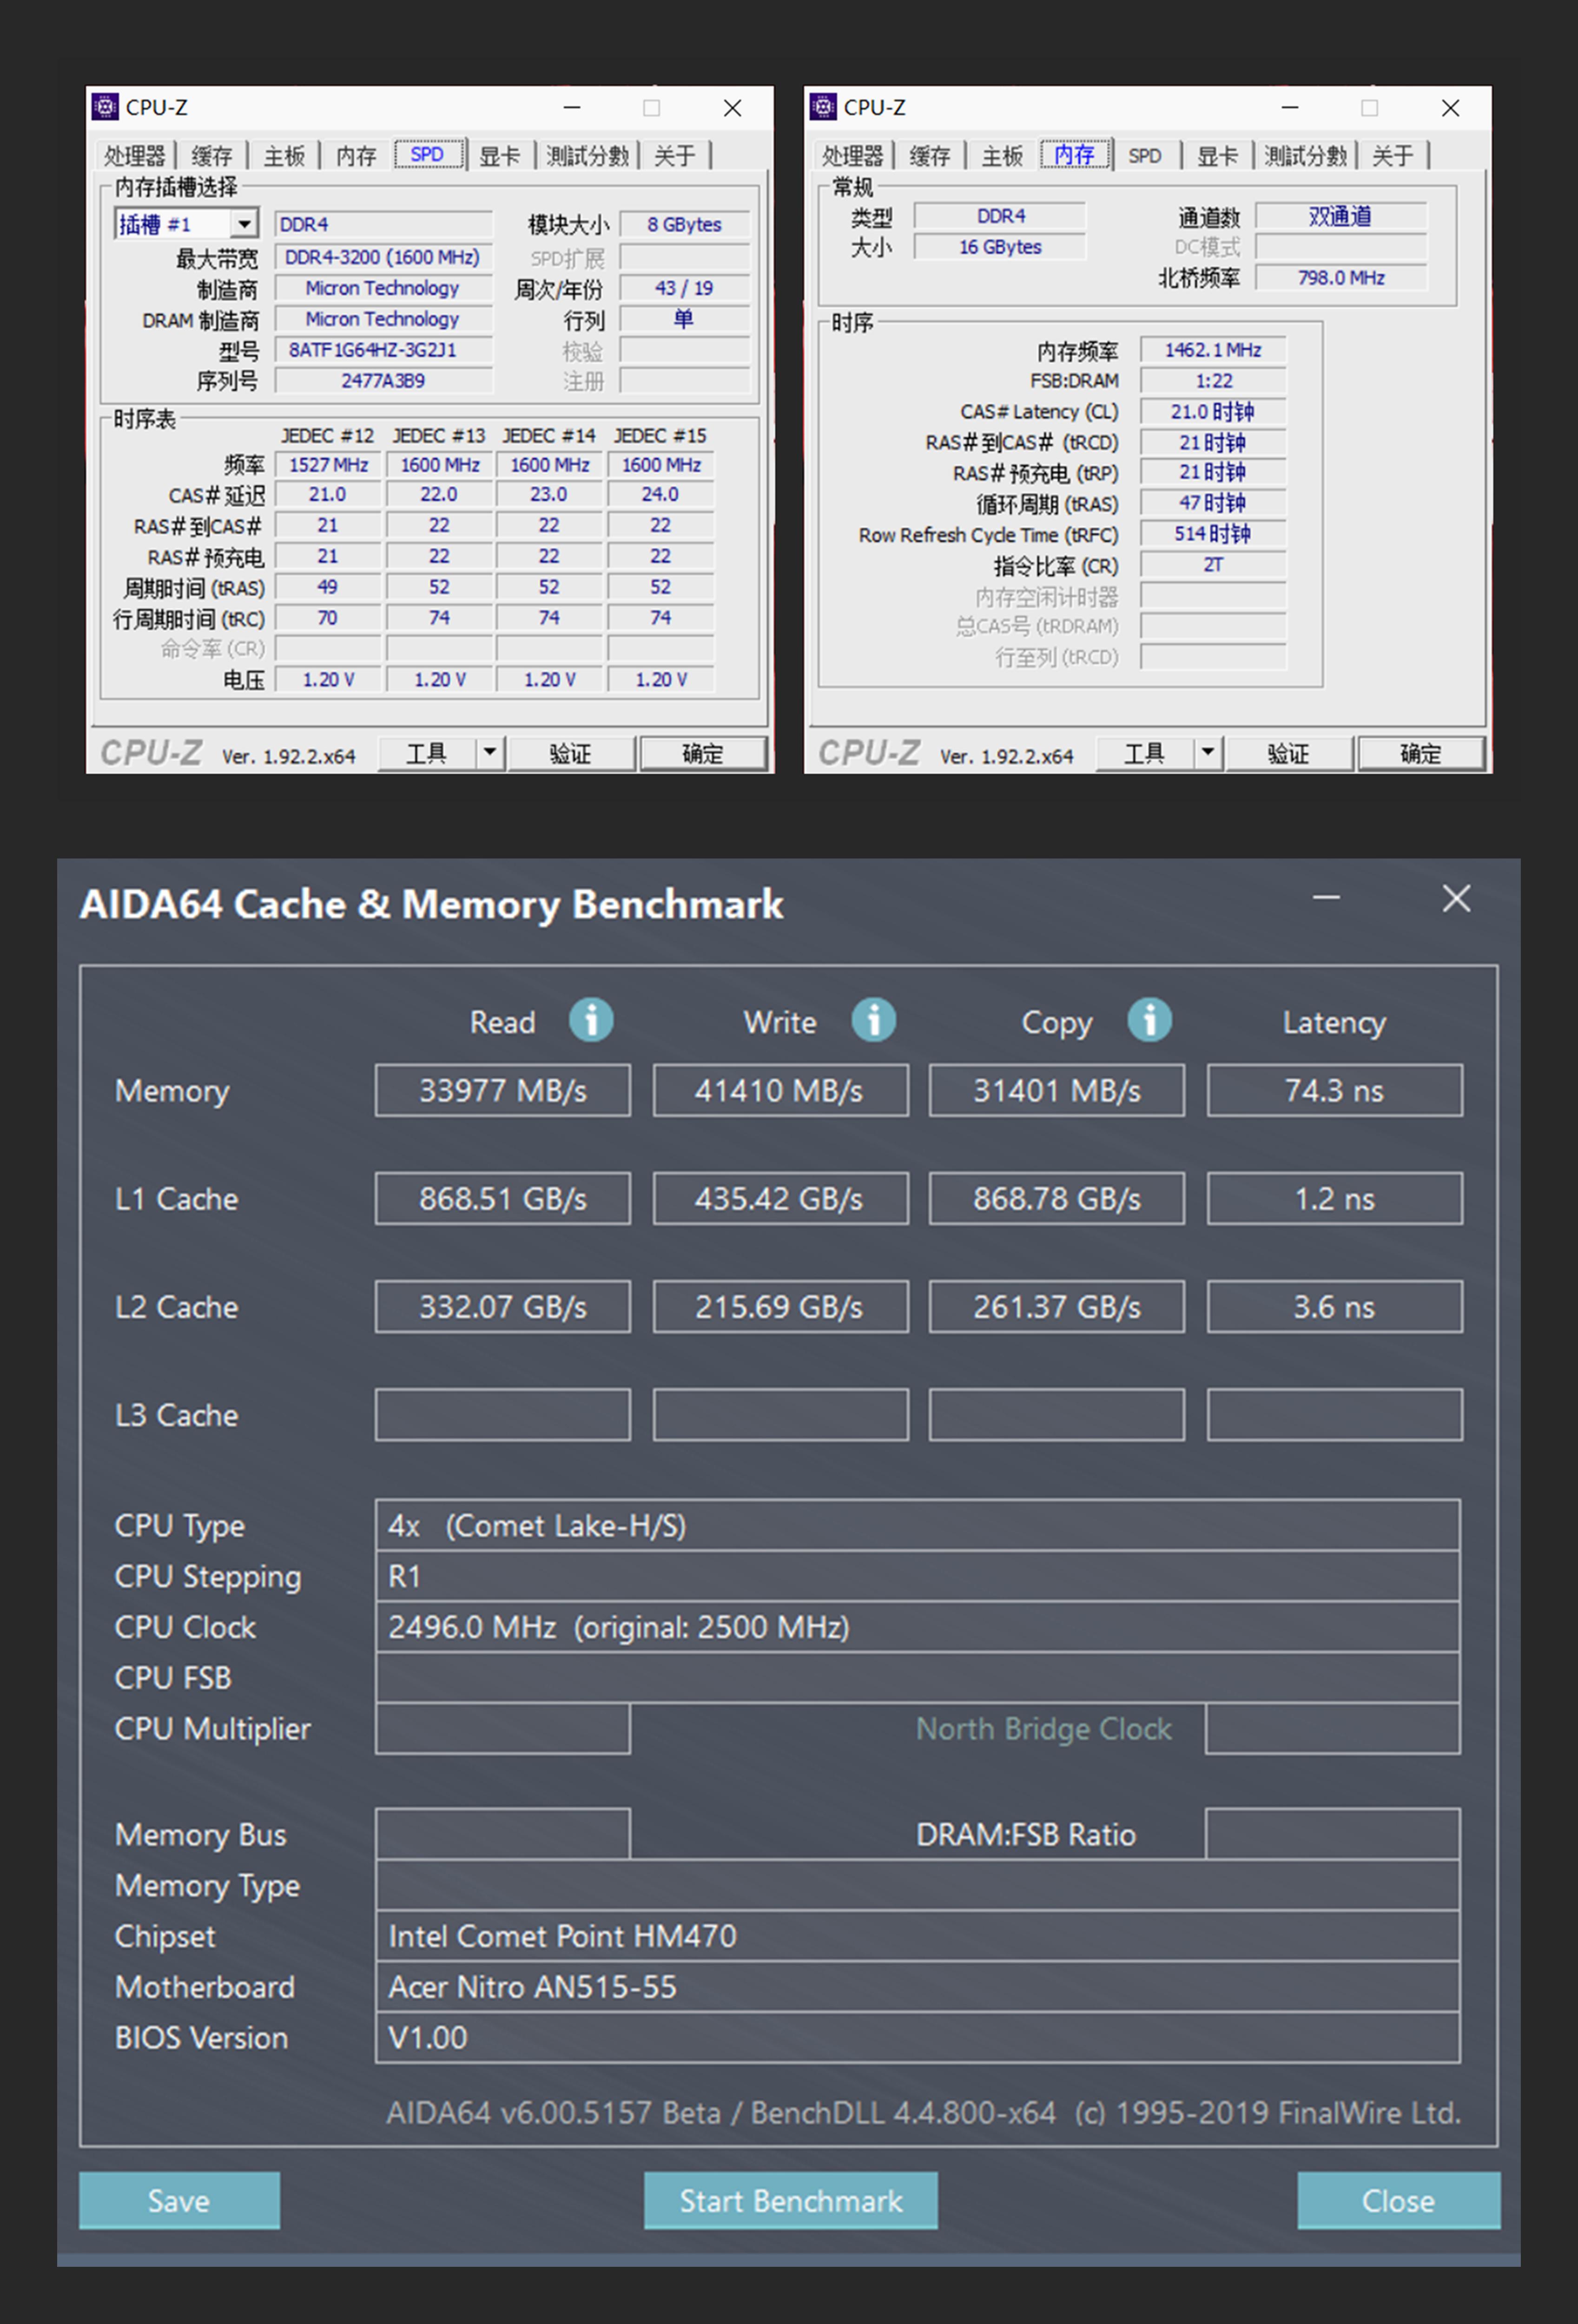Expand tools dropdown arrow in right CPU-Z
The image size is (1578, 2324).
pos(1208,752)
